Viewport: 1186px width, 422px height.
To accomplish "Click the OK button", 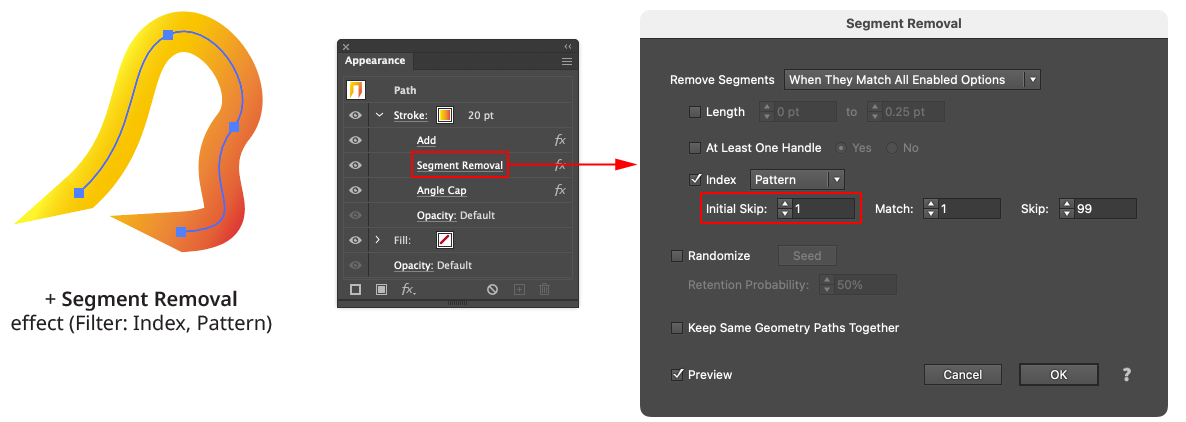I will pos(1058,375).
